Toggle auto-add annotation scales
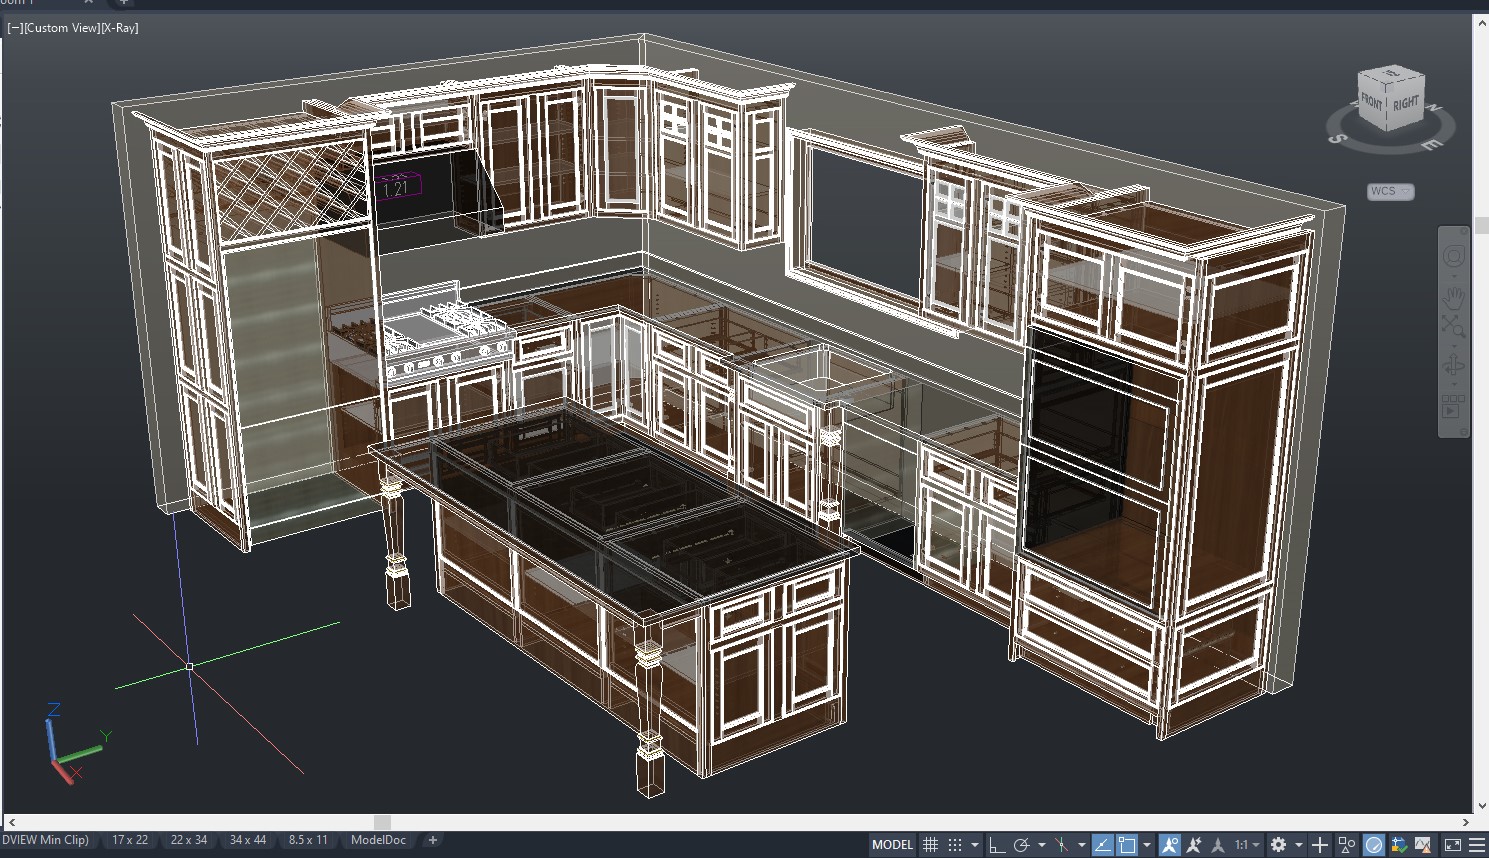Screen dimensions: 1489x858 1193,845
